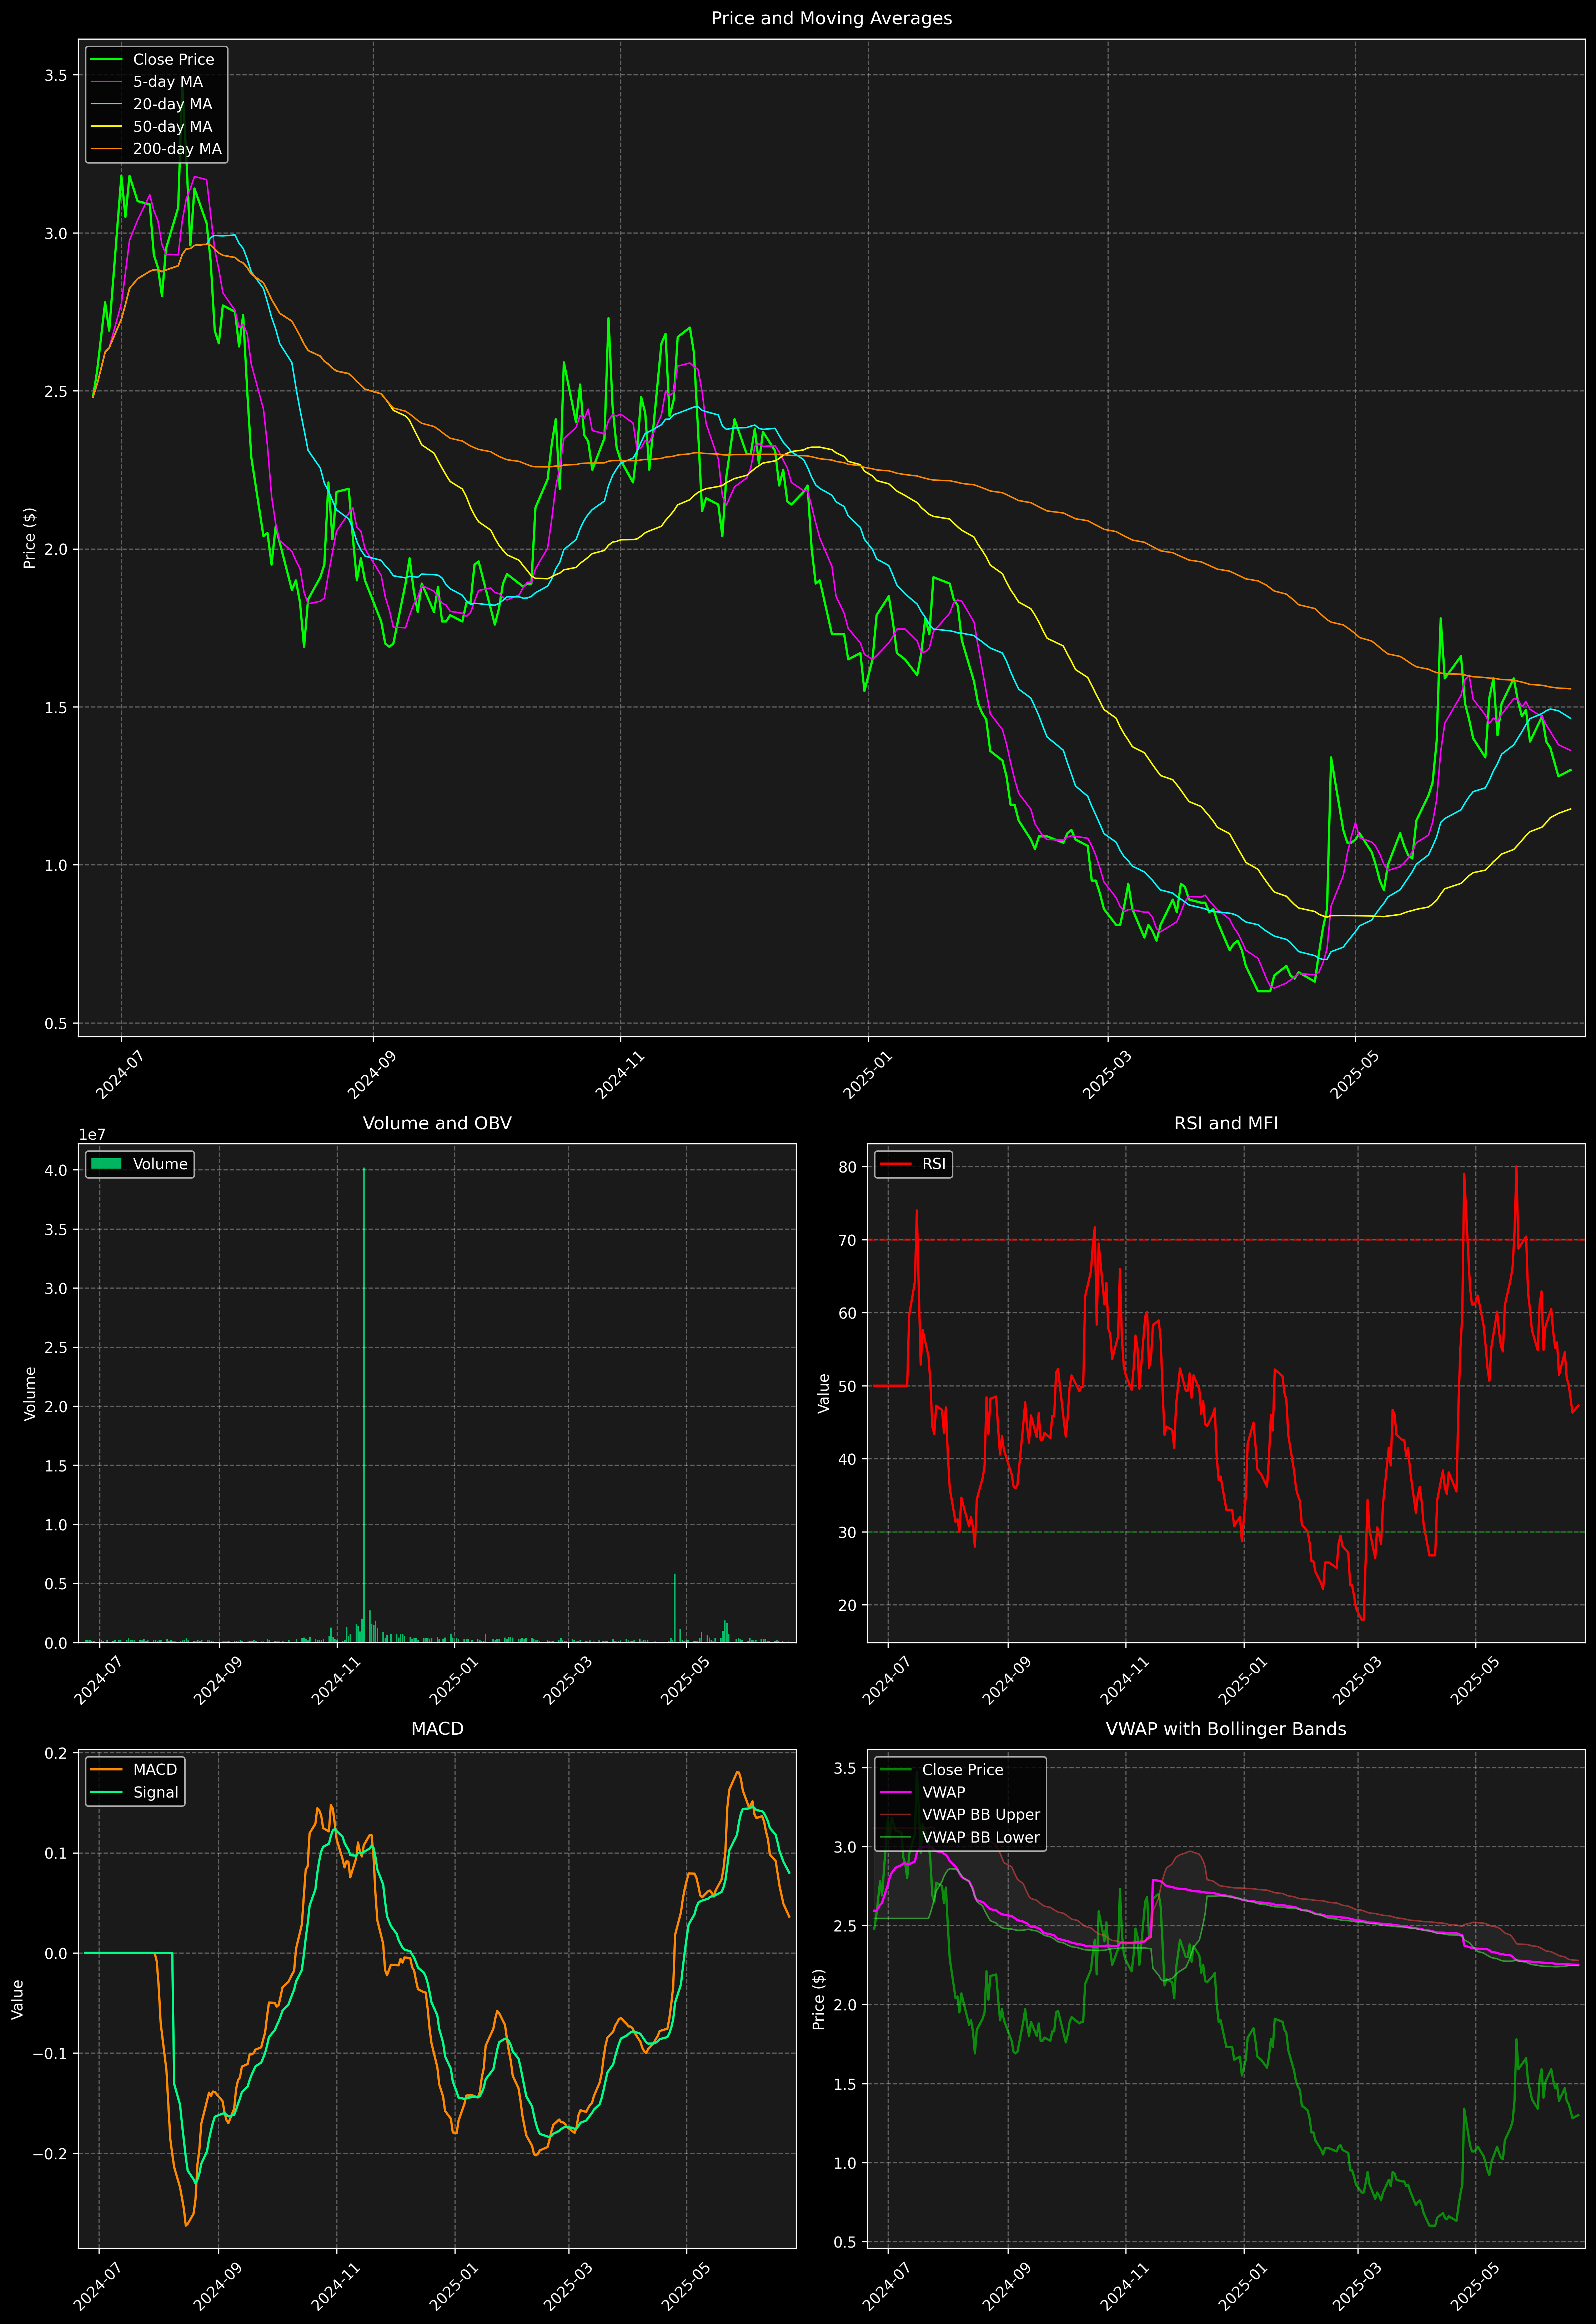This screenshot has height=2324, width=1596.
Task: Click the 'Price and Moving Averages' chart title
Action: [831, 18]
